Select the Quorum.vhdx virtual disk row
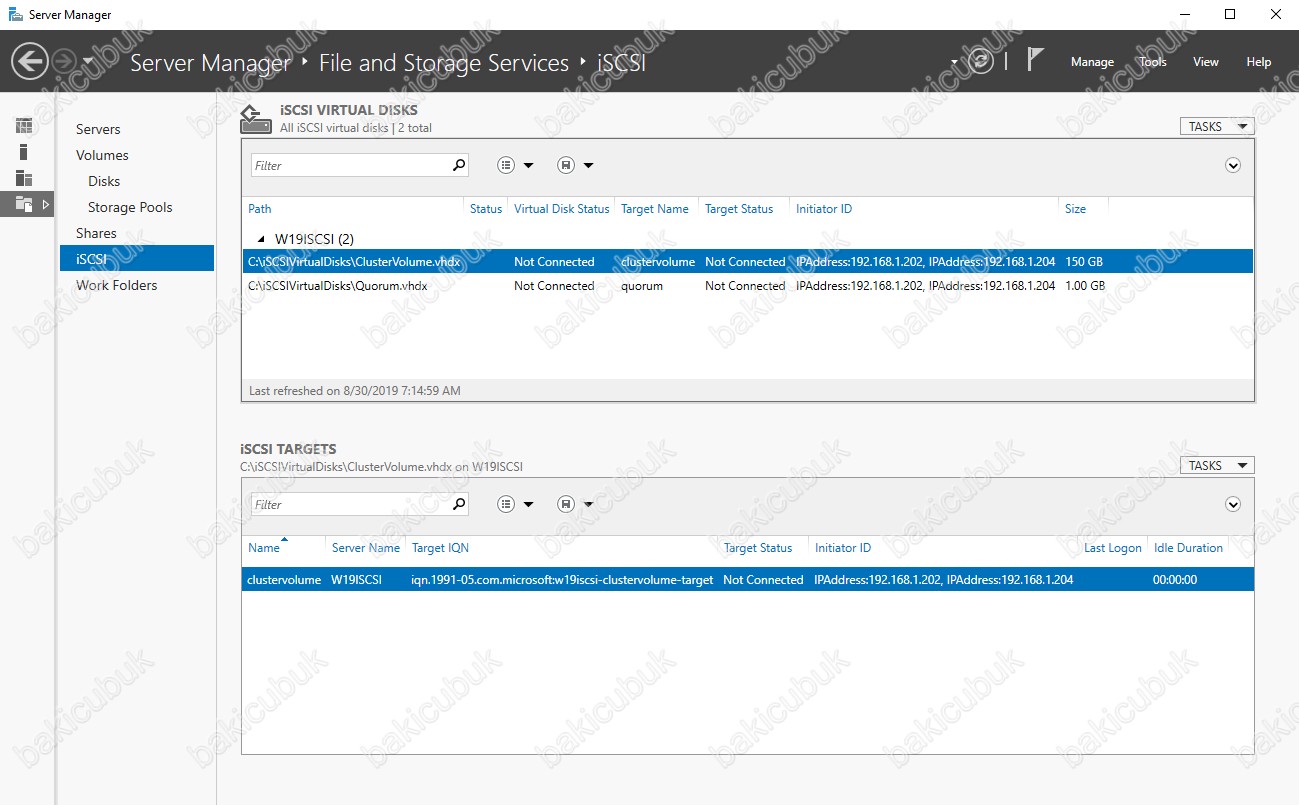 (x=747, y=285)
